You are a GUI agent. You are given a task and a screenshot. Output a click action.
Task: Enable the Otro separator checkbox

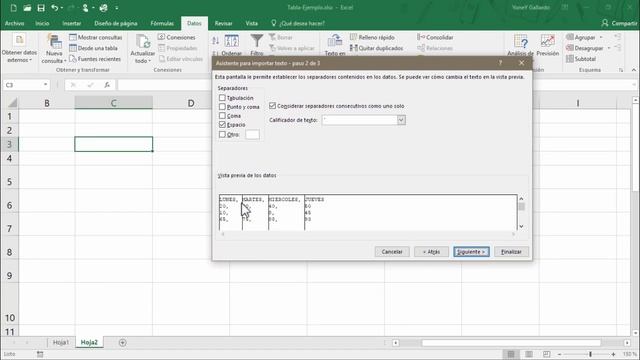point(222,134)
